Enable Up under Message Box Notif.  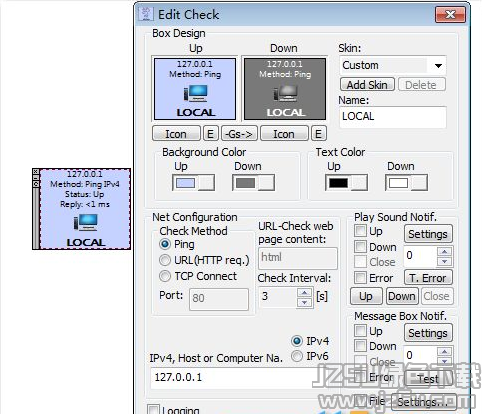pyautogui.click(x=360, y=331)
